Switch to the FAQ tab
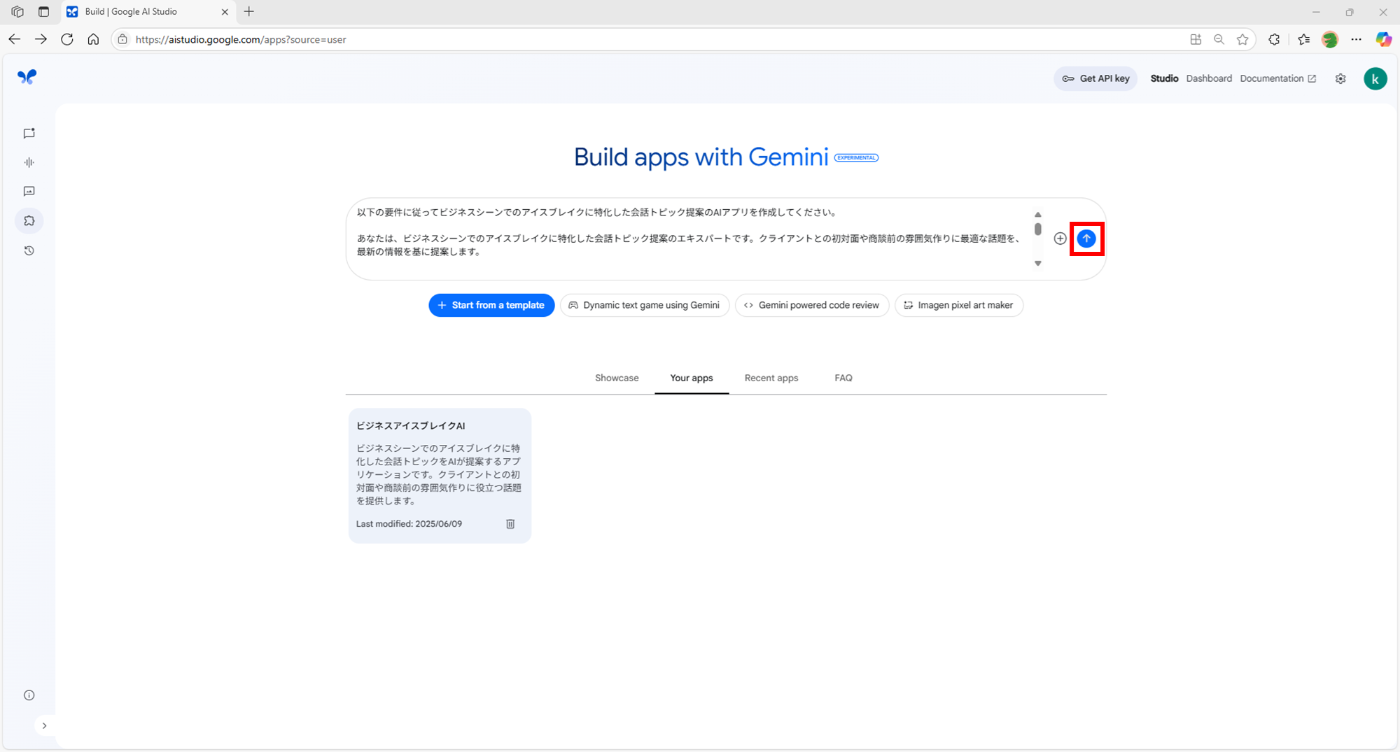 [843, 378]
